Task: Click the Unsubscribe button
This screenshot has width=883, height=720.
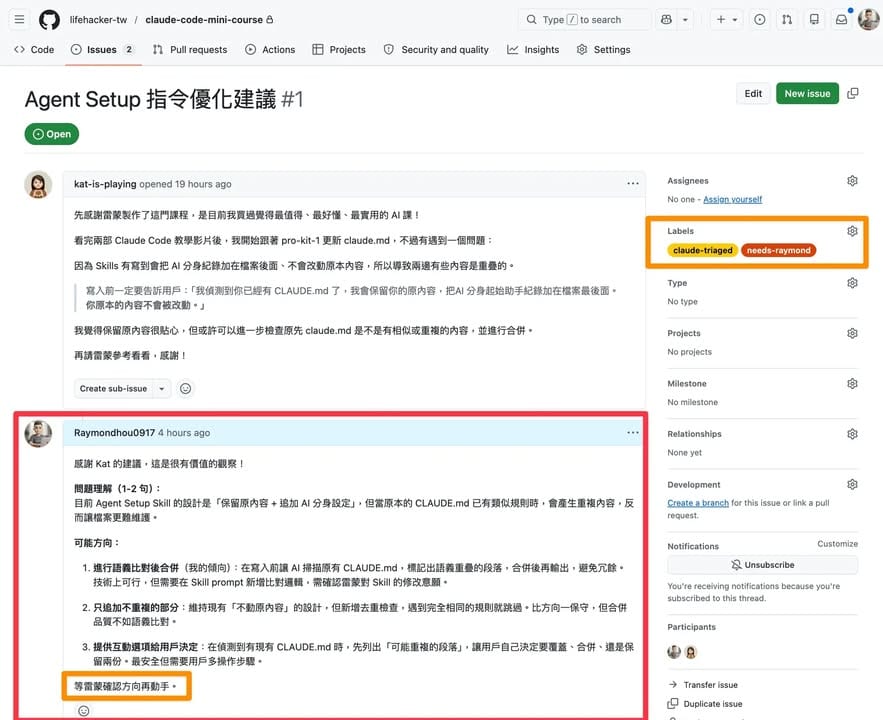Action: pyautogui.click(x=762, y=565)
